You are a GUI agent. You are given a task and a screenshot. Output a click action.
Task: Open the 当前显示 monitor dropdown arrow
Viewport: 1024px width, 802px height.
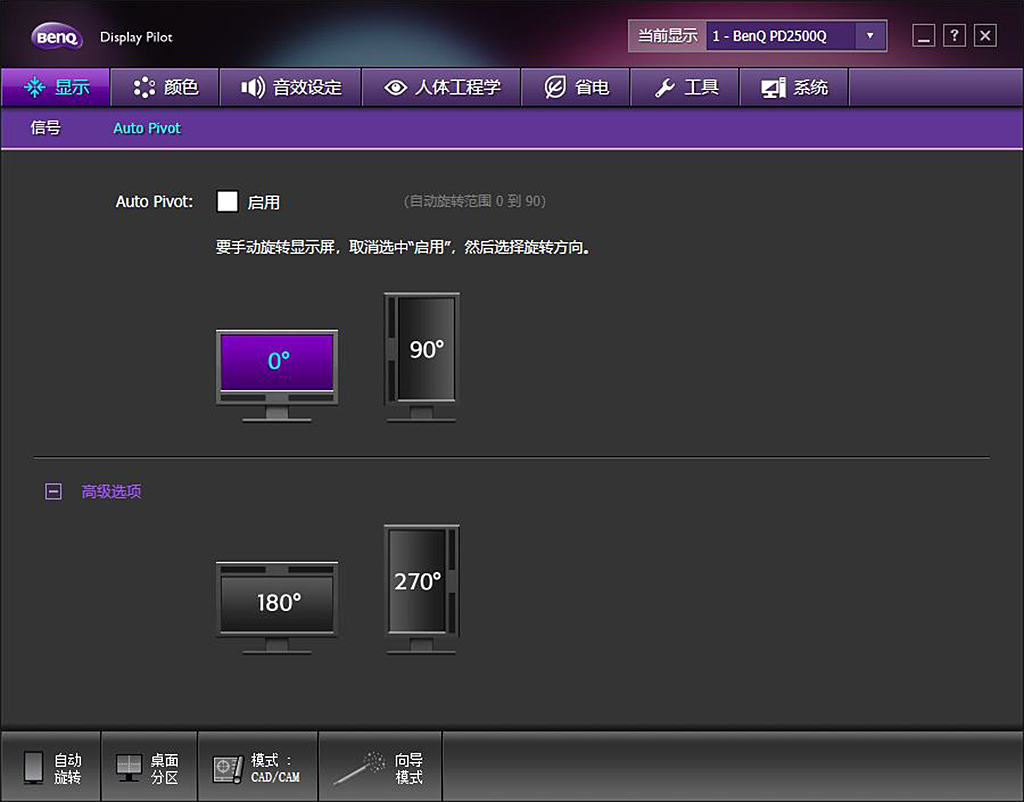tap(870, 36)
